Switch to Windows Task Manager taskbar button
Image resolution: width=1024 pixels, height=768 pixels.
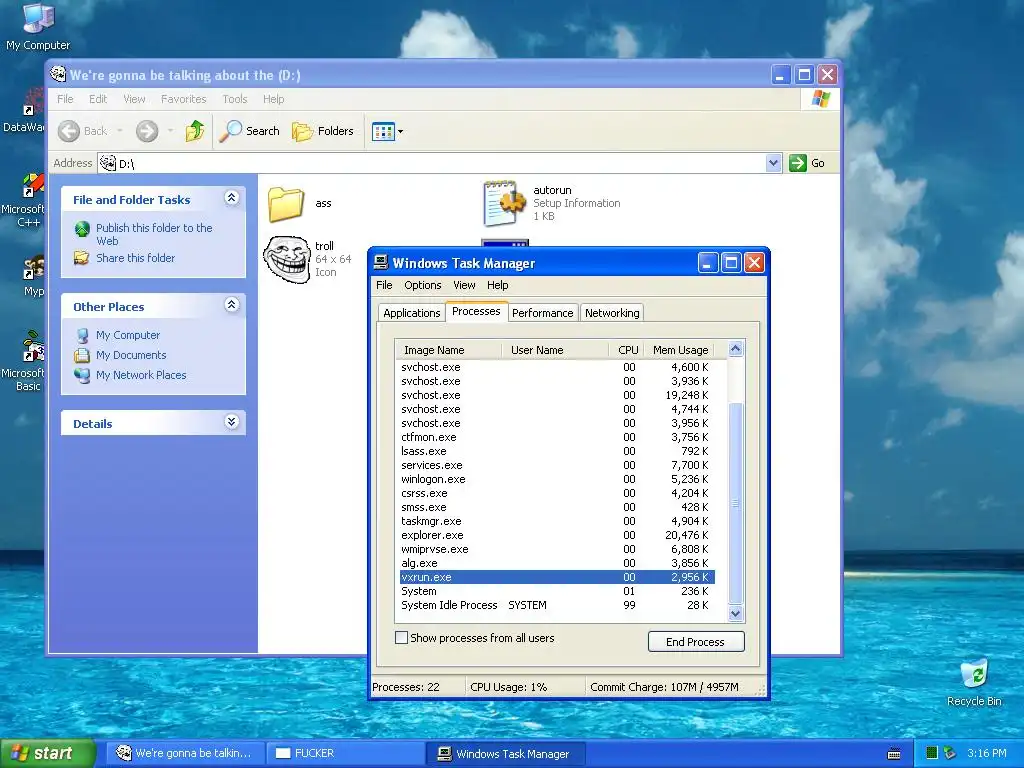point(505,753)
